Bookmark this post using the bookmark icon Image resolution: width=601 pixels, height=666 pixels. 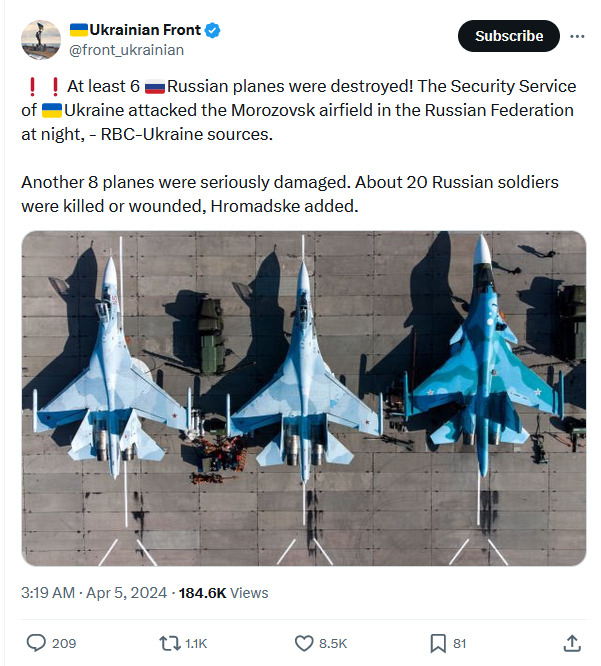pyautogui.click(x=438, y=643)
